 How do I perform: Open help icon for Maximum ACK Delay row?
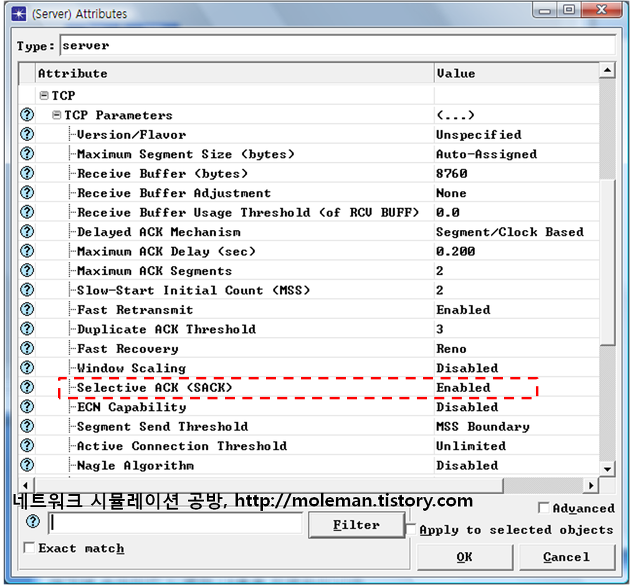(x=27, y=251)
